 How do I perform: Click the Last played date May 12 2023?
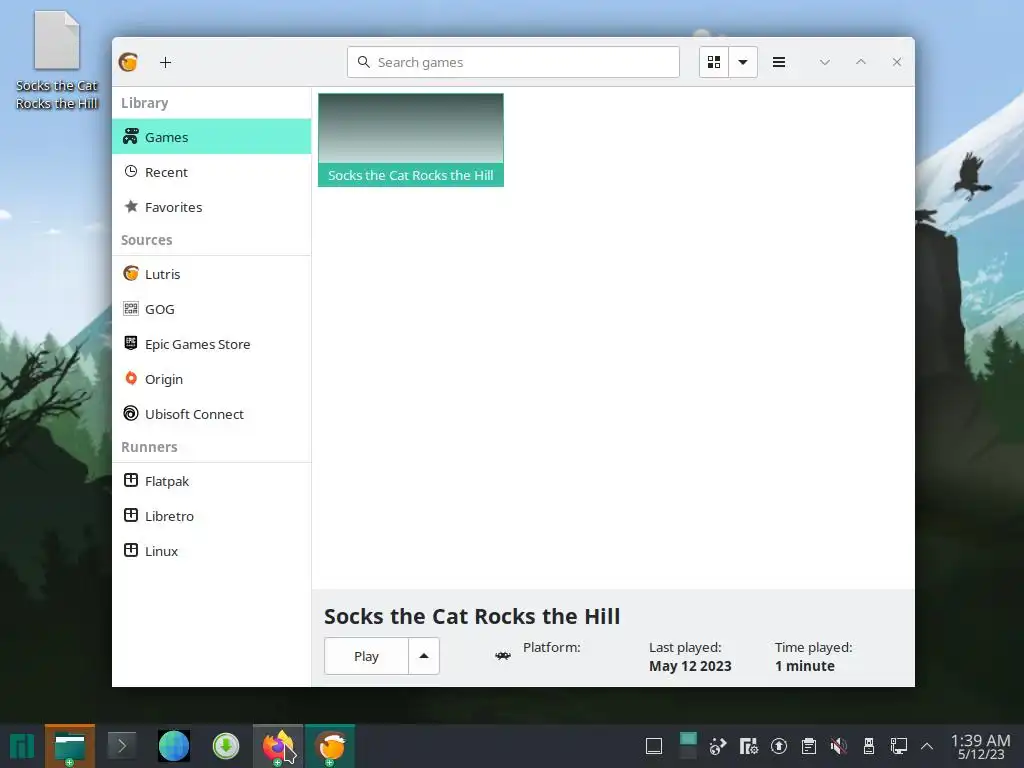click(x=690, y=666)
